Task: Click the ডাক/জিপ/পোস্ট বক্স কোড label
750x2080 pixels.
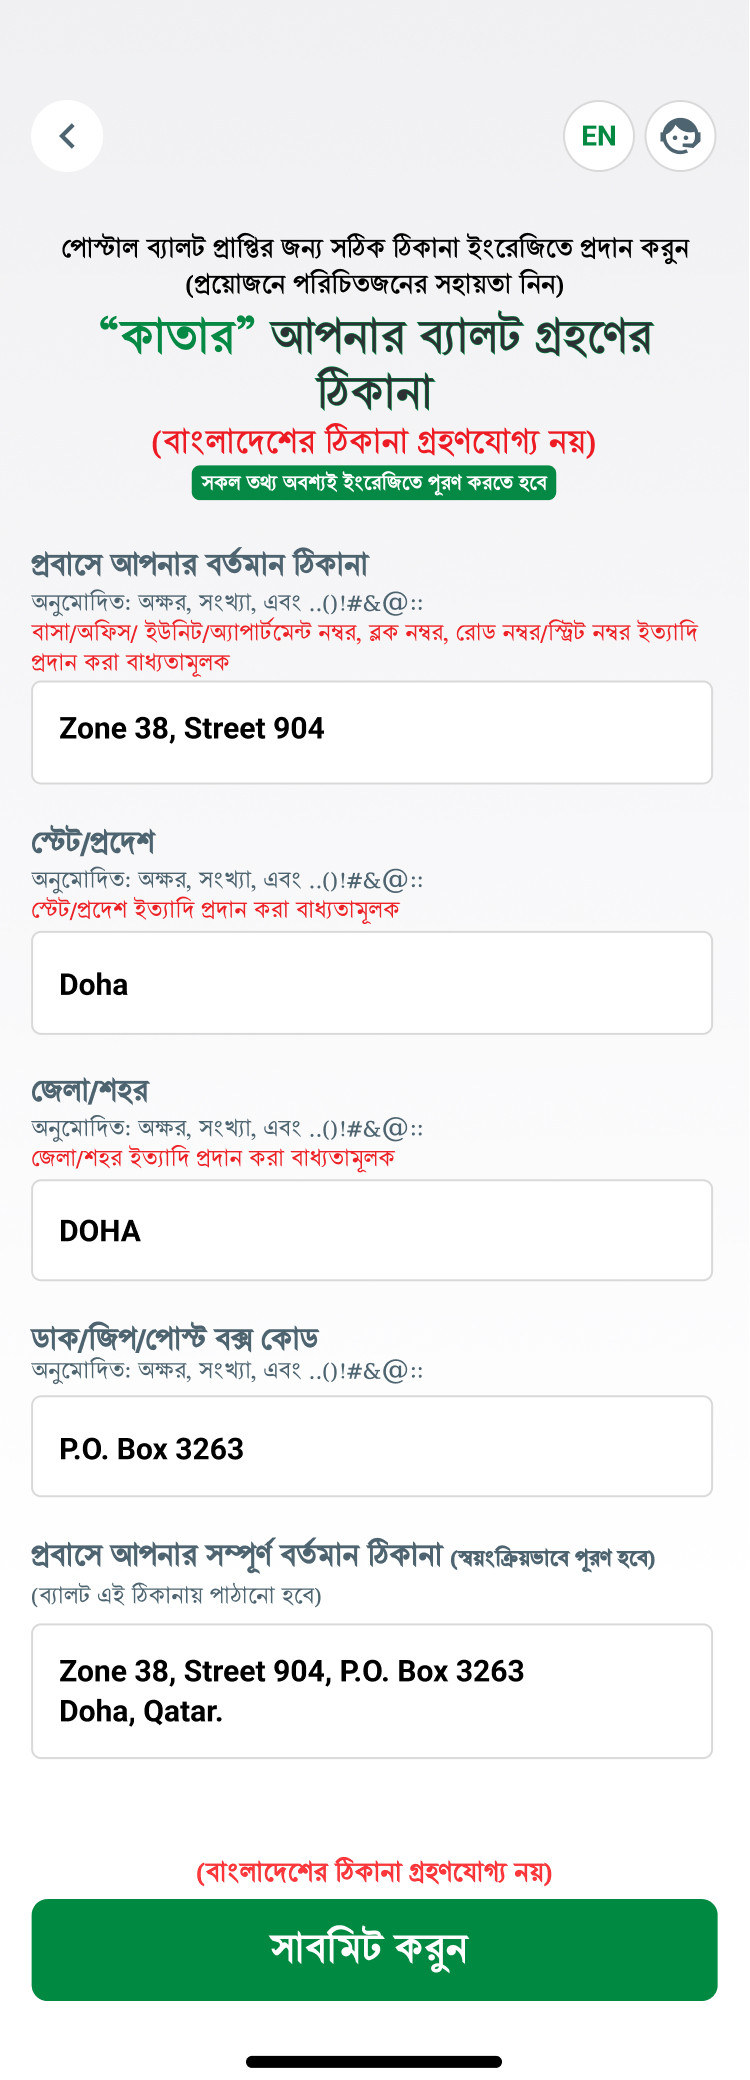Action: [175, 1338]
